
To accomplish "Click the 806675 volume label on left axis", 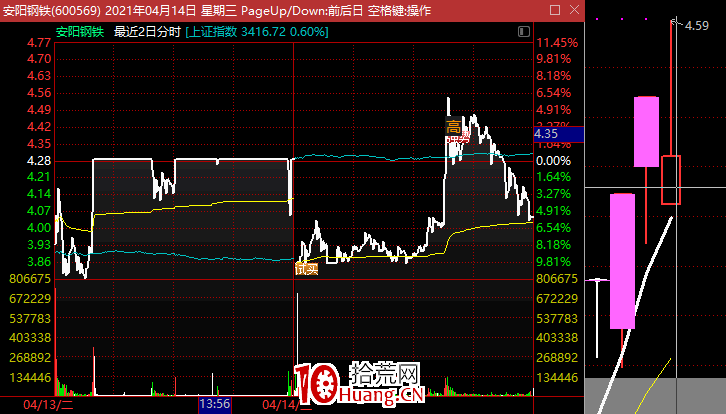I will point(30,279).
